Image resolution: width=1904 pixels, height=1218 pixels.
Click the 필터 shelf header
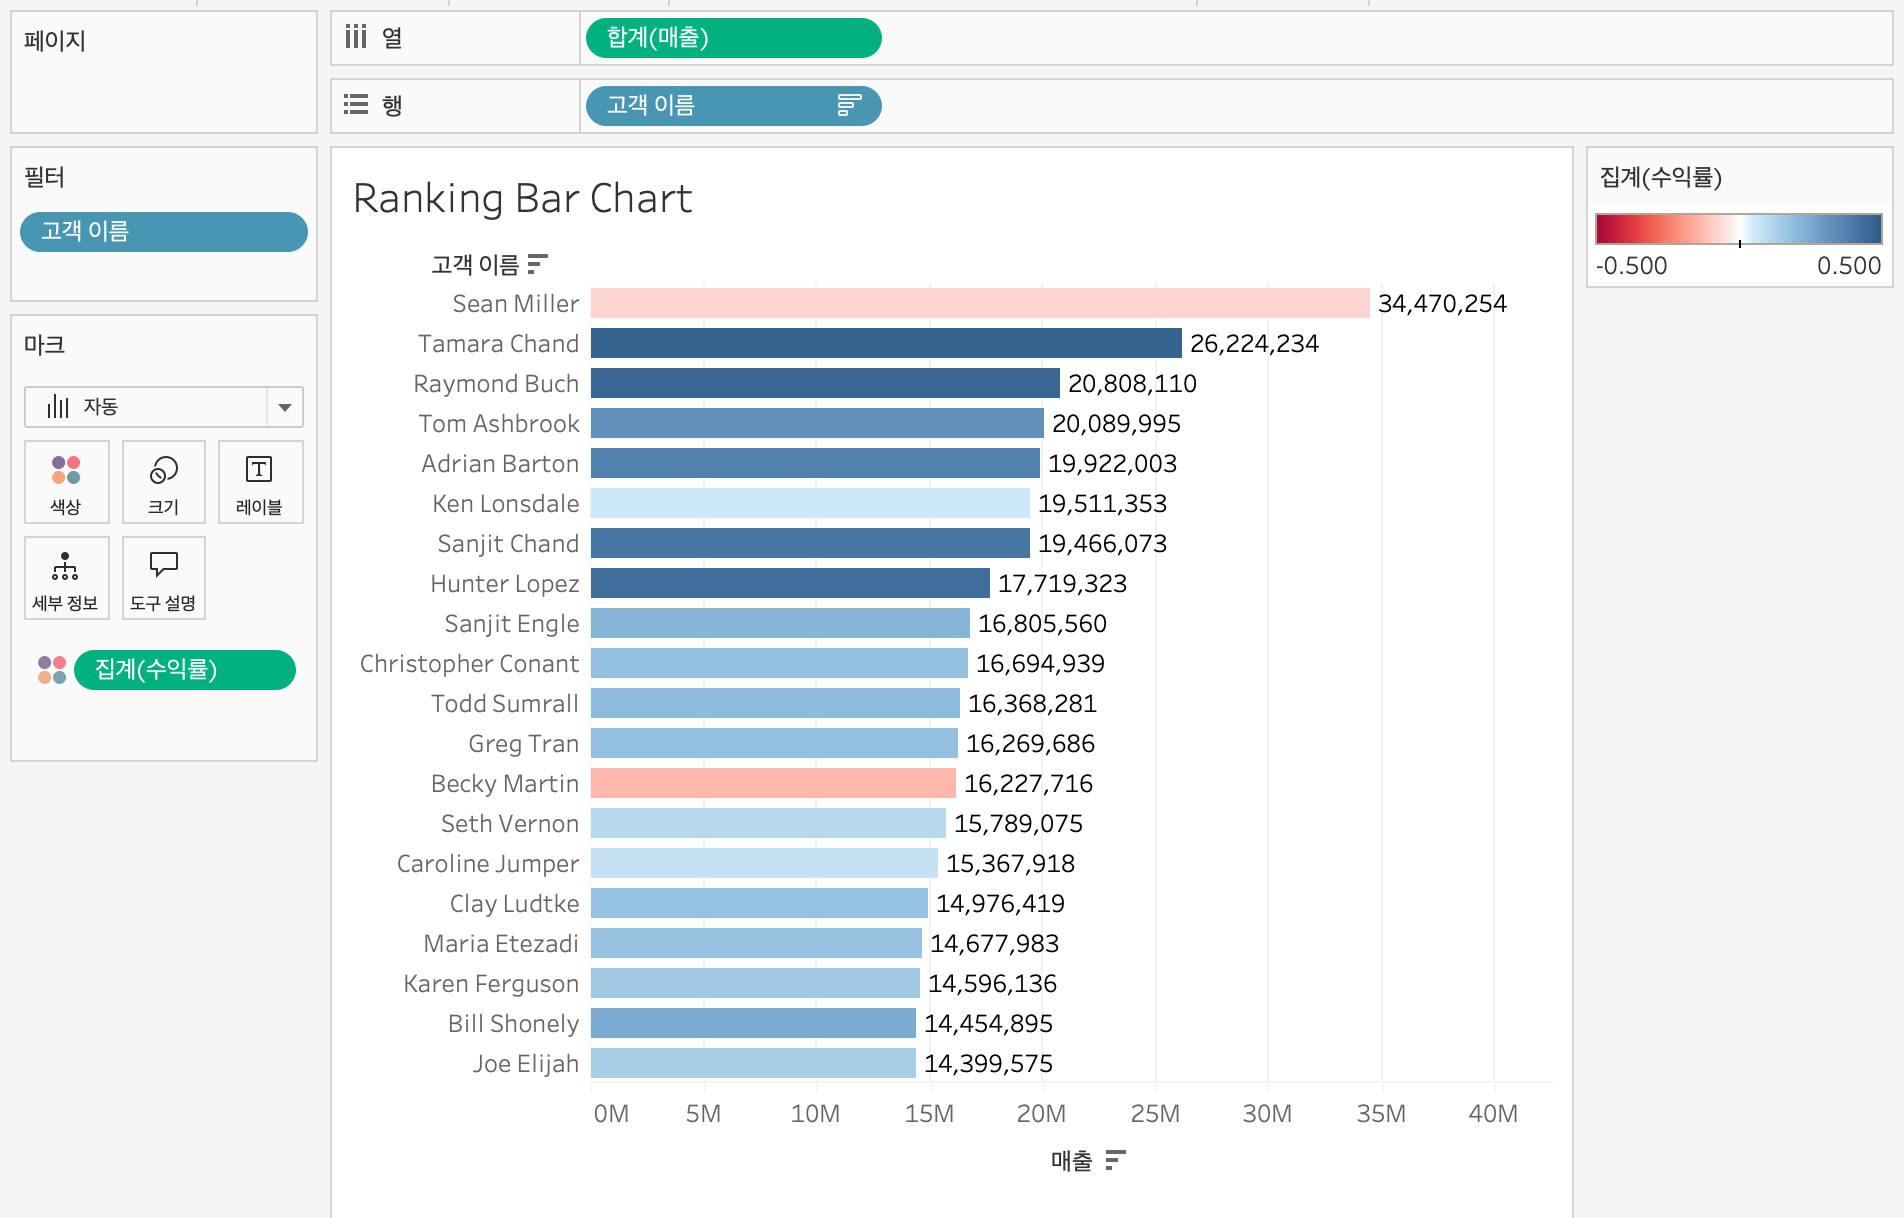click(x=44, y=178)
